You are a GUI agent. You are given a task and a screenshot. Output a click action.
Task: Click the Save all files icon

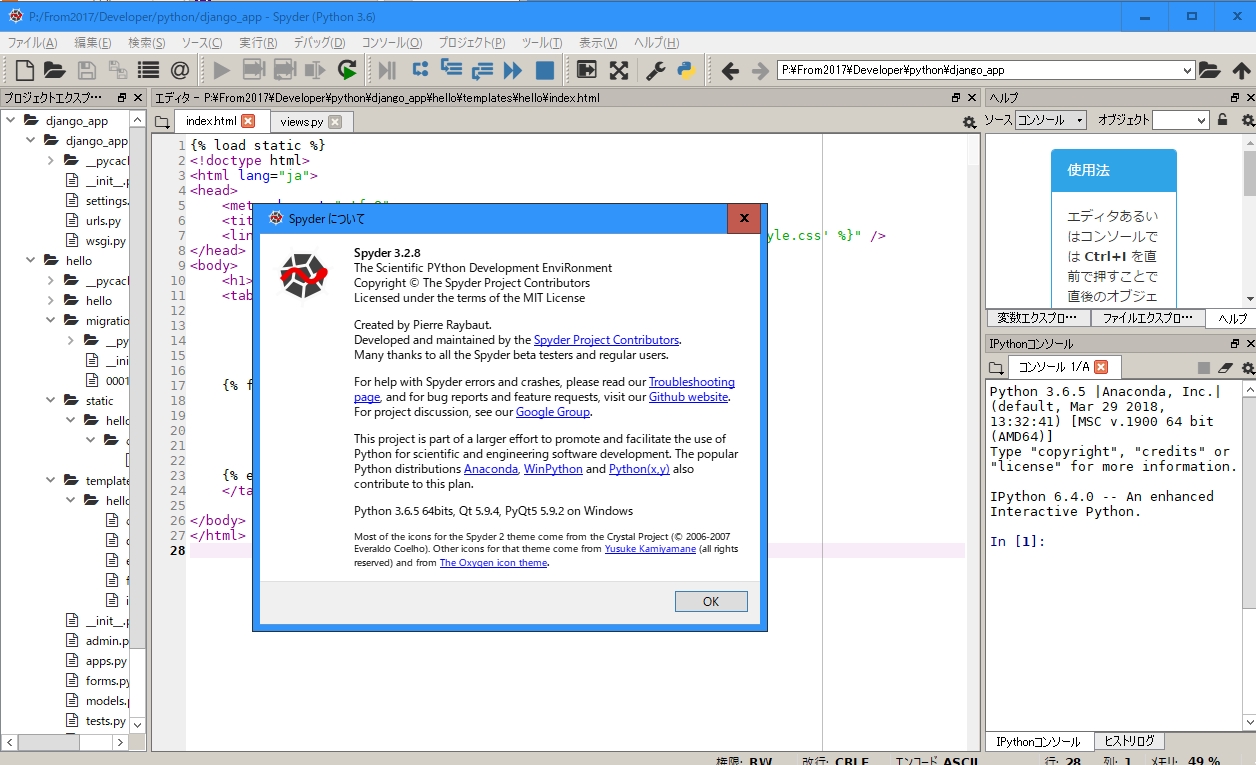(x=118, y=70)
